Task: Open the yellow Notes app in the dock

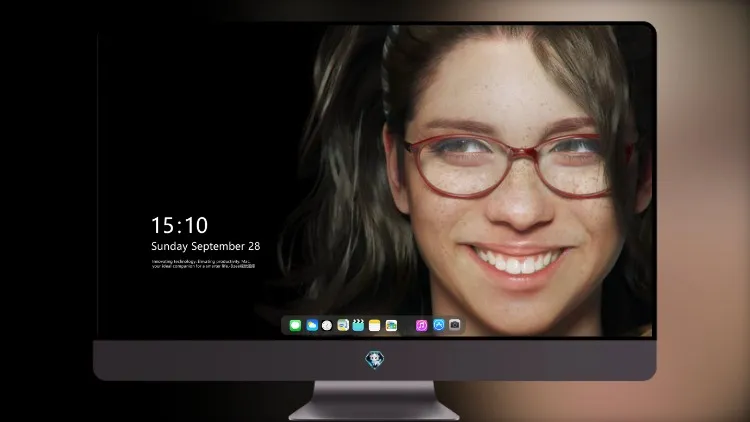Action: [375, 325]
